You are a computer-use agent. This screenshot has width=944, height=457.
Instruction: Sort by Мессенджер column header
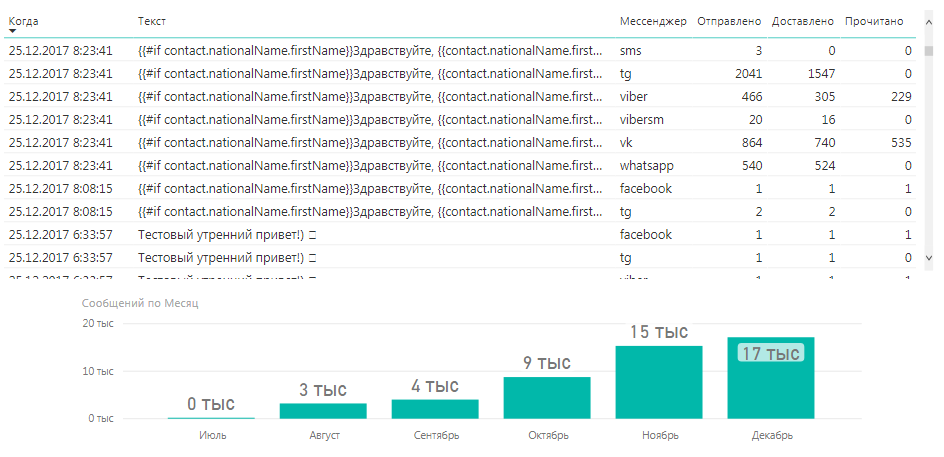[653, 21]
